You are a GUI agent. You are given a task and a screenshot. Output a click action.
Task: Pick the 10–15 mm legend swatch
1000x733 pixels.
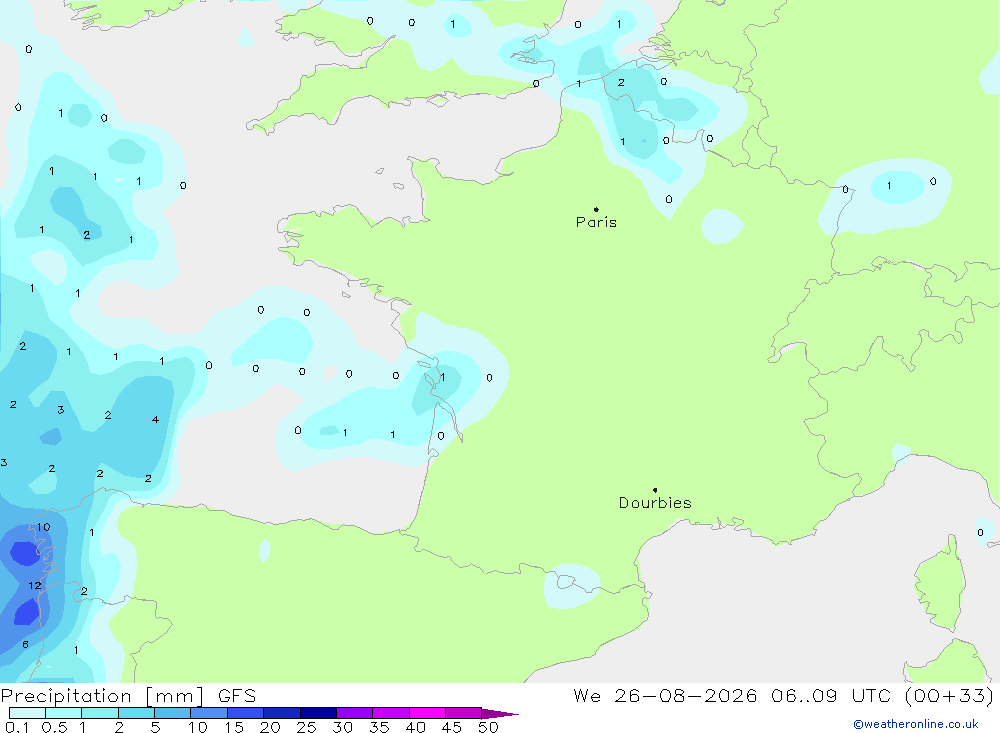click(x=209, y=713)
